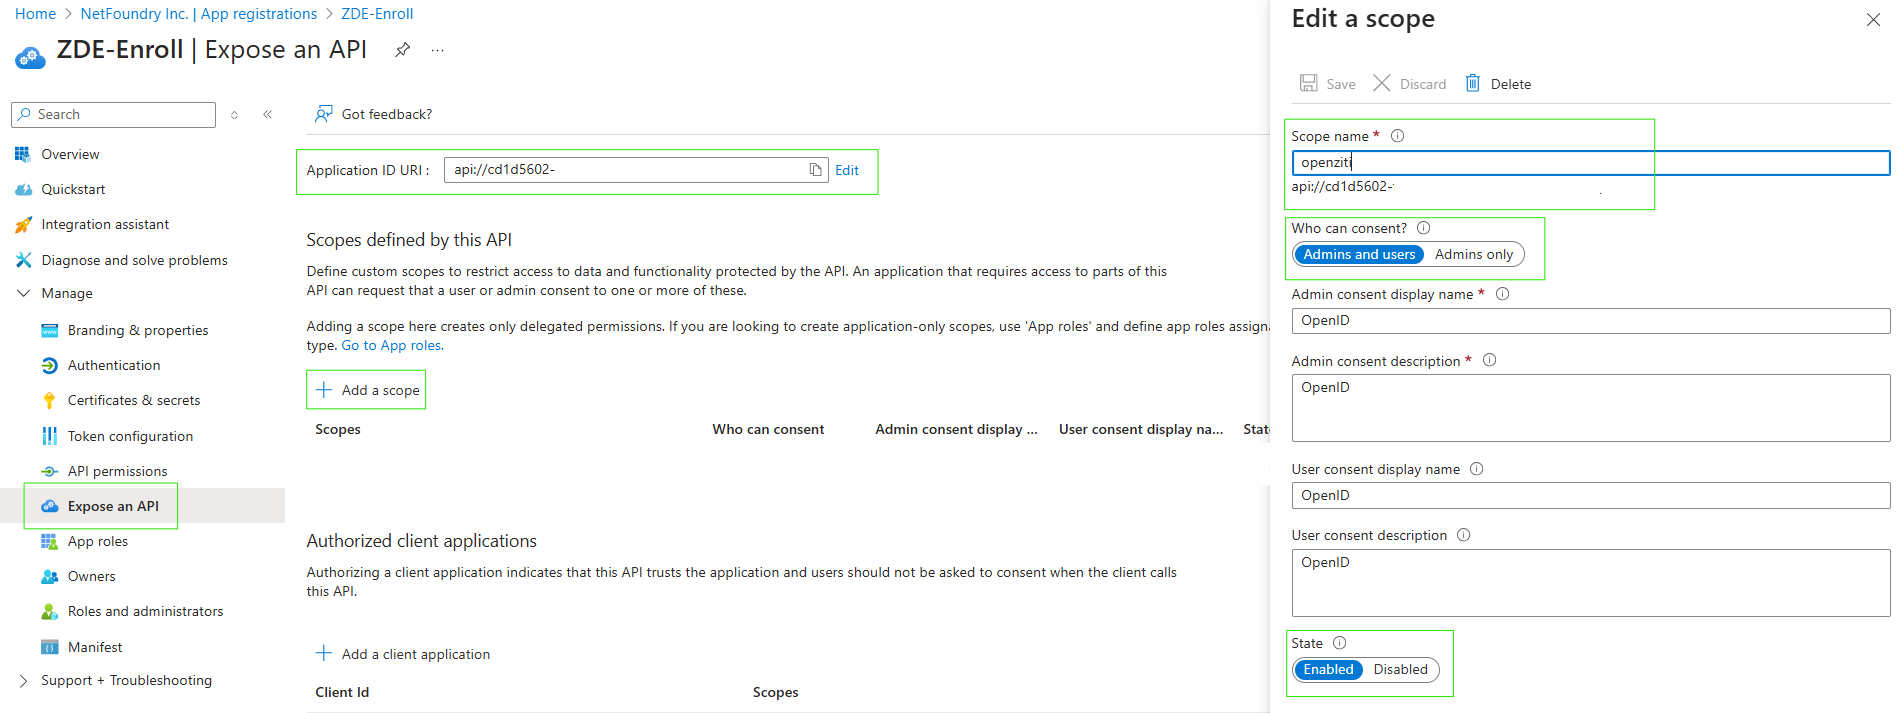The image size is (1903, 713).
Task: Open Certificates & secrets
Action: tap(134, 401)
